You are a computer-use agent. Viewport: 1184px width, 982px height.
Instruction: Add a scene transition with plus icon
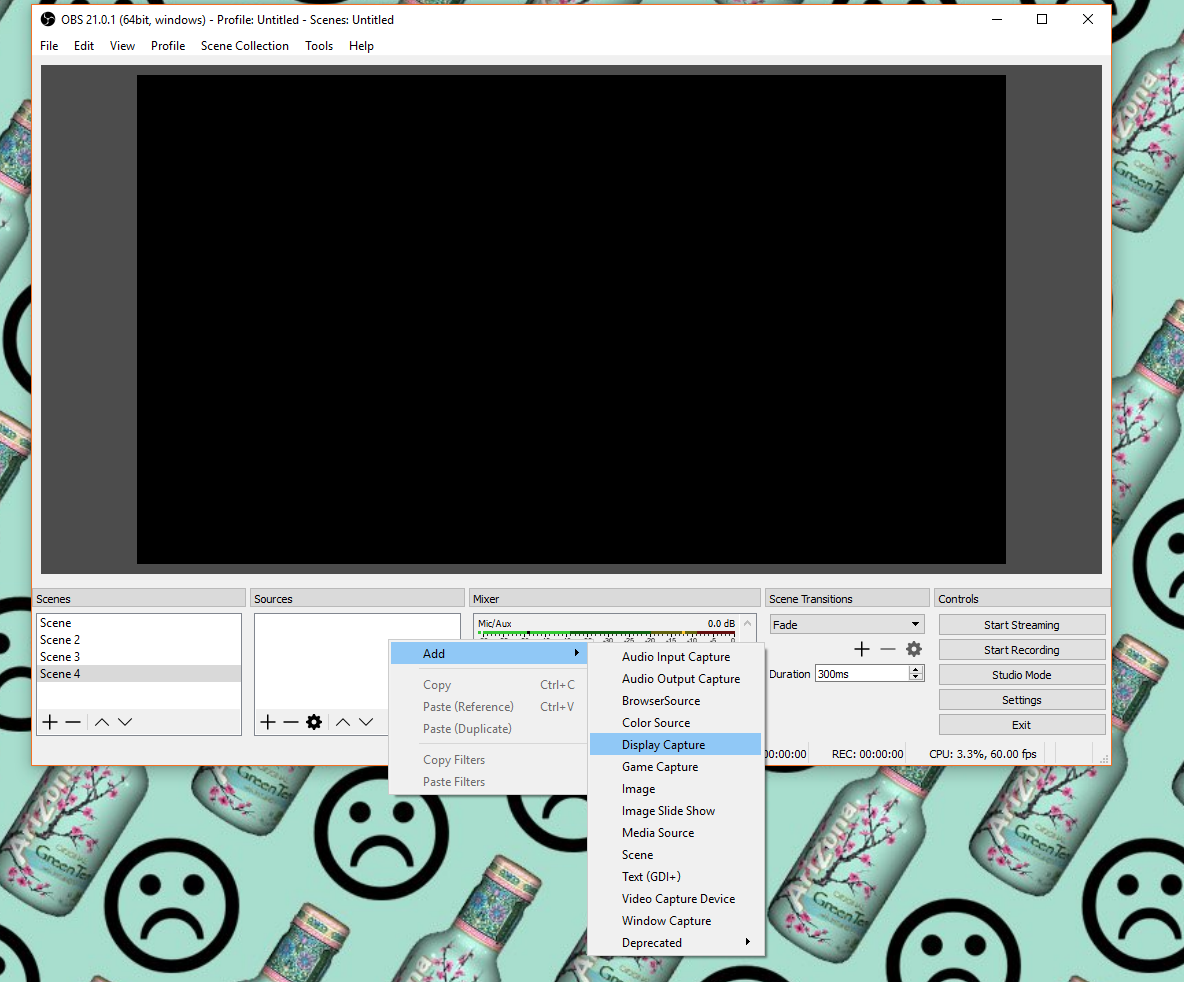(862, 649)
